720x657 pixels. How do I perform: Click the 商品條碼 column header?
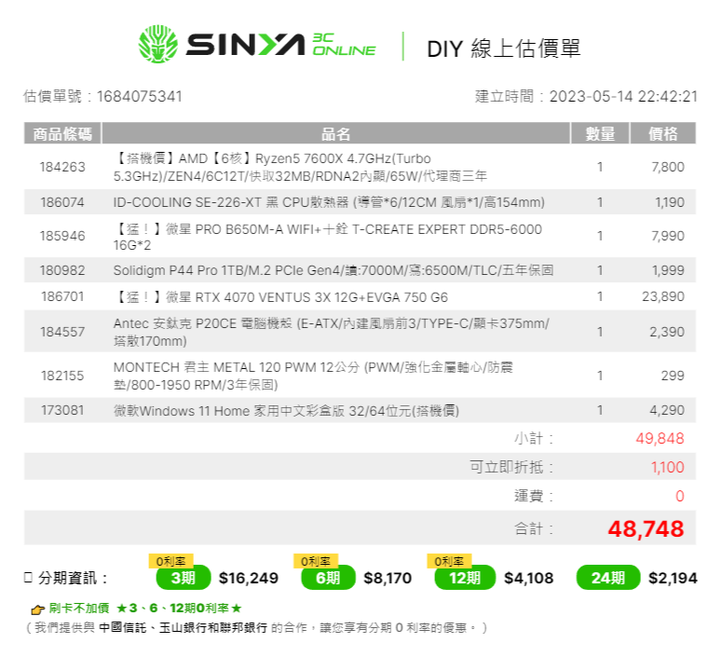(62, 134)
